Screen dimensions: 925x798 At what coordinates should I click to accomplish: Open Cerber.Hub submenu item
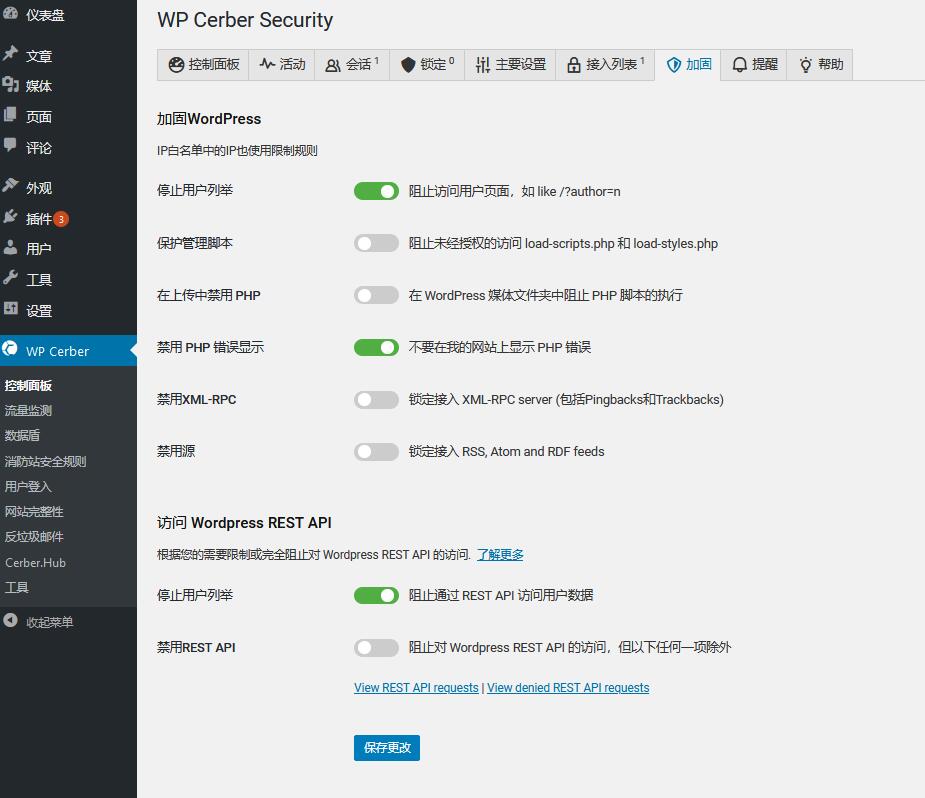(35, 563)
